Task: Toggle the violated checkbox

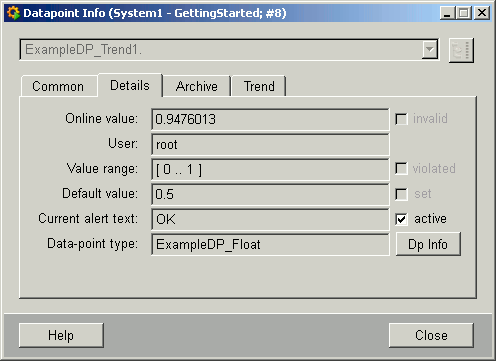Action: 401,169
